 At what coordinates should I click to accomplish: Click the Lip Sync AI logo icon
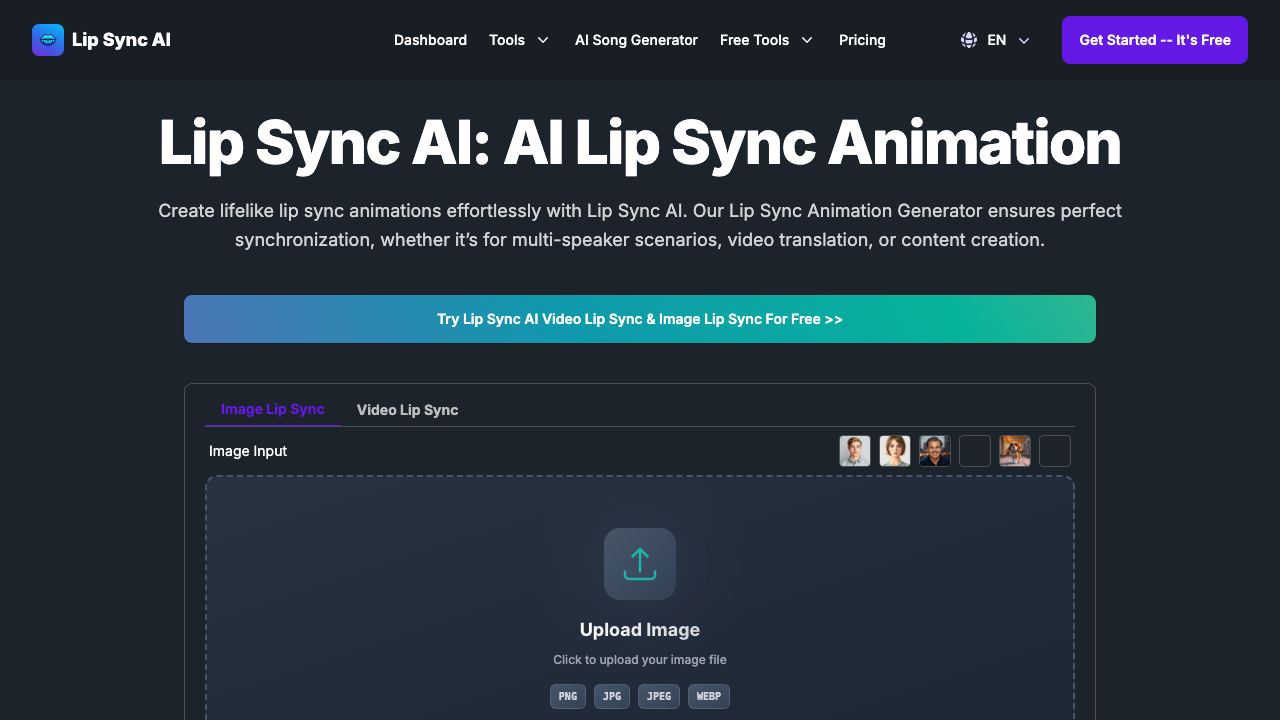48,40
